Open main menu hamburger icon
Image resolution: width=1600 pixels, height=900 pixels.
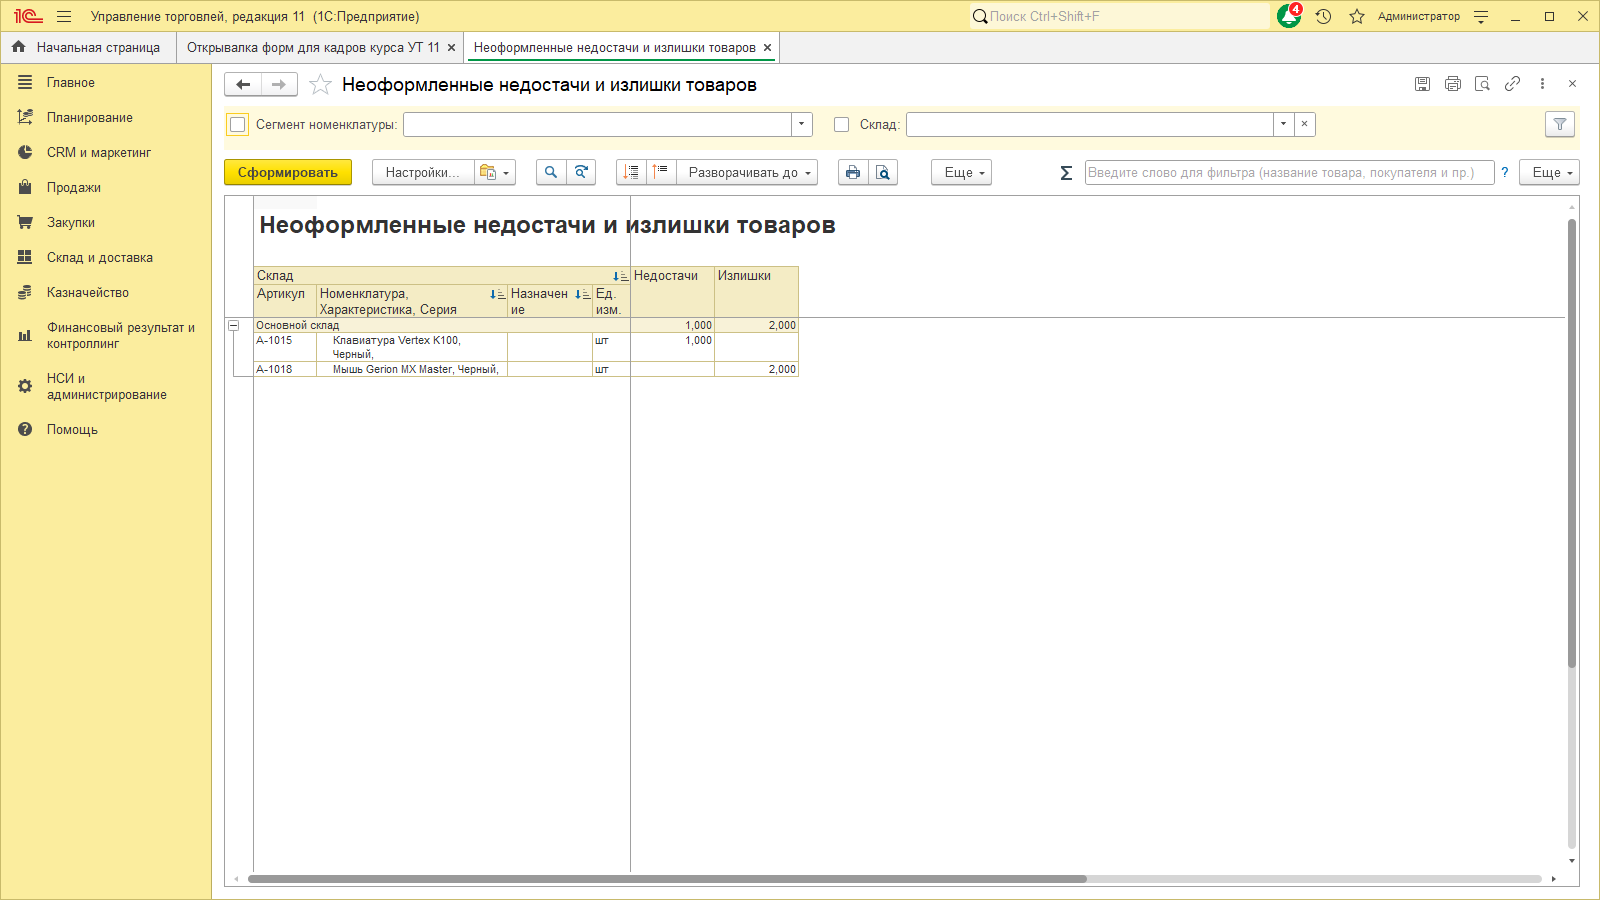(64, 16)
